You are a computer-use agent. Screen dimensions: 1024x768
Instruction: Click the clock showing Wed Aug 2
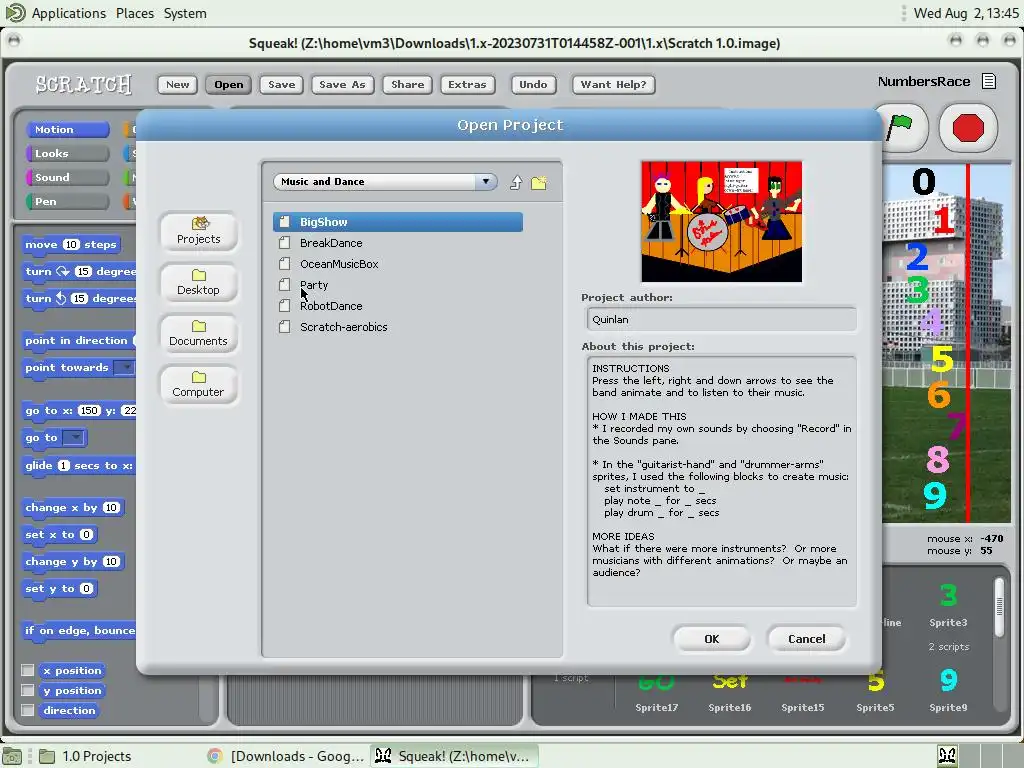(965, 13)
